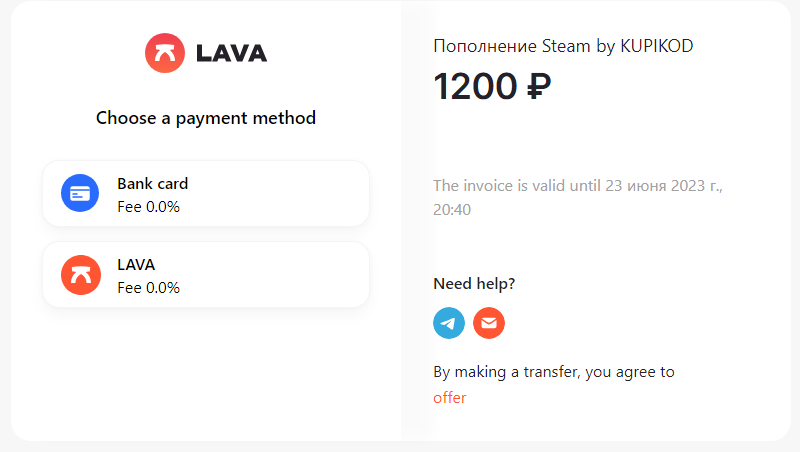Click the ruble currency symbol
Viewport: 800px width, 452px height.
tap(539, 86)
